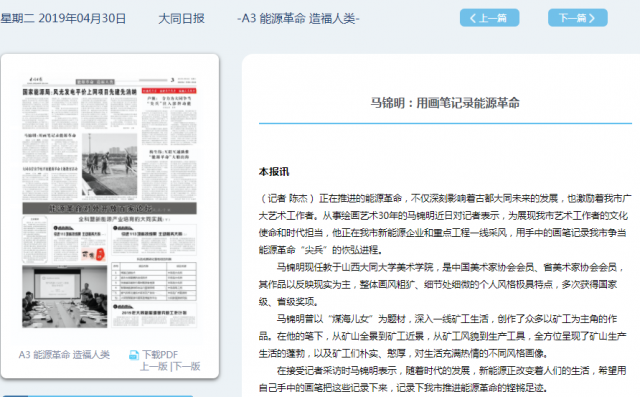The height and width of the screenshot is (397, 640).
Task: Select the headline 国家能源局 article in page thumbnail
Action: coord(80,92)
